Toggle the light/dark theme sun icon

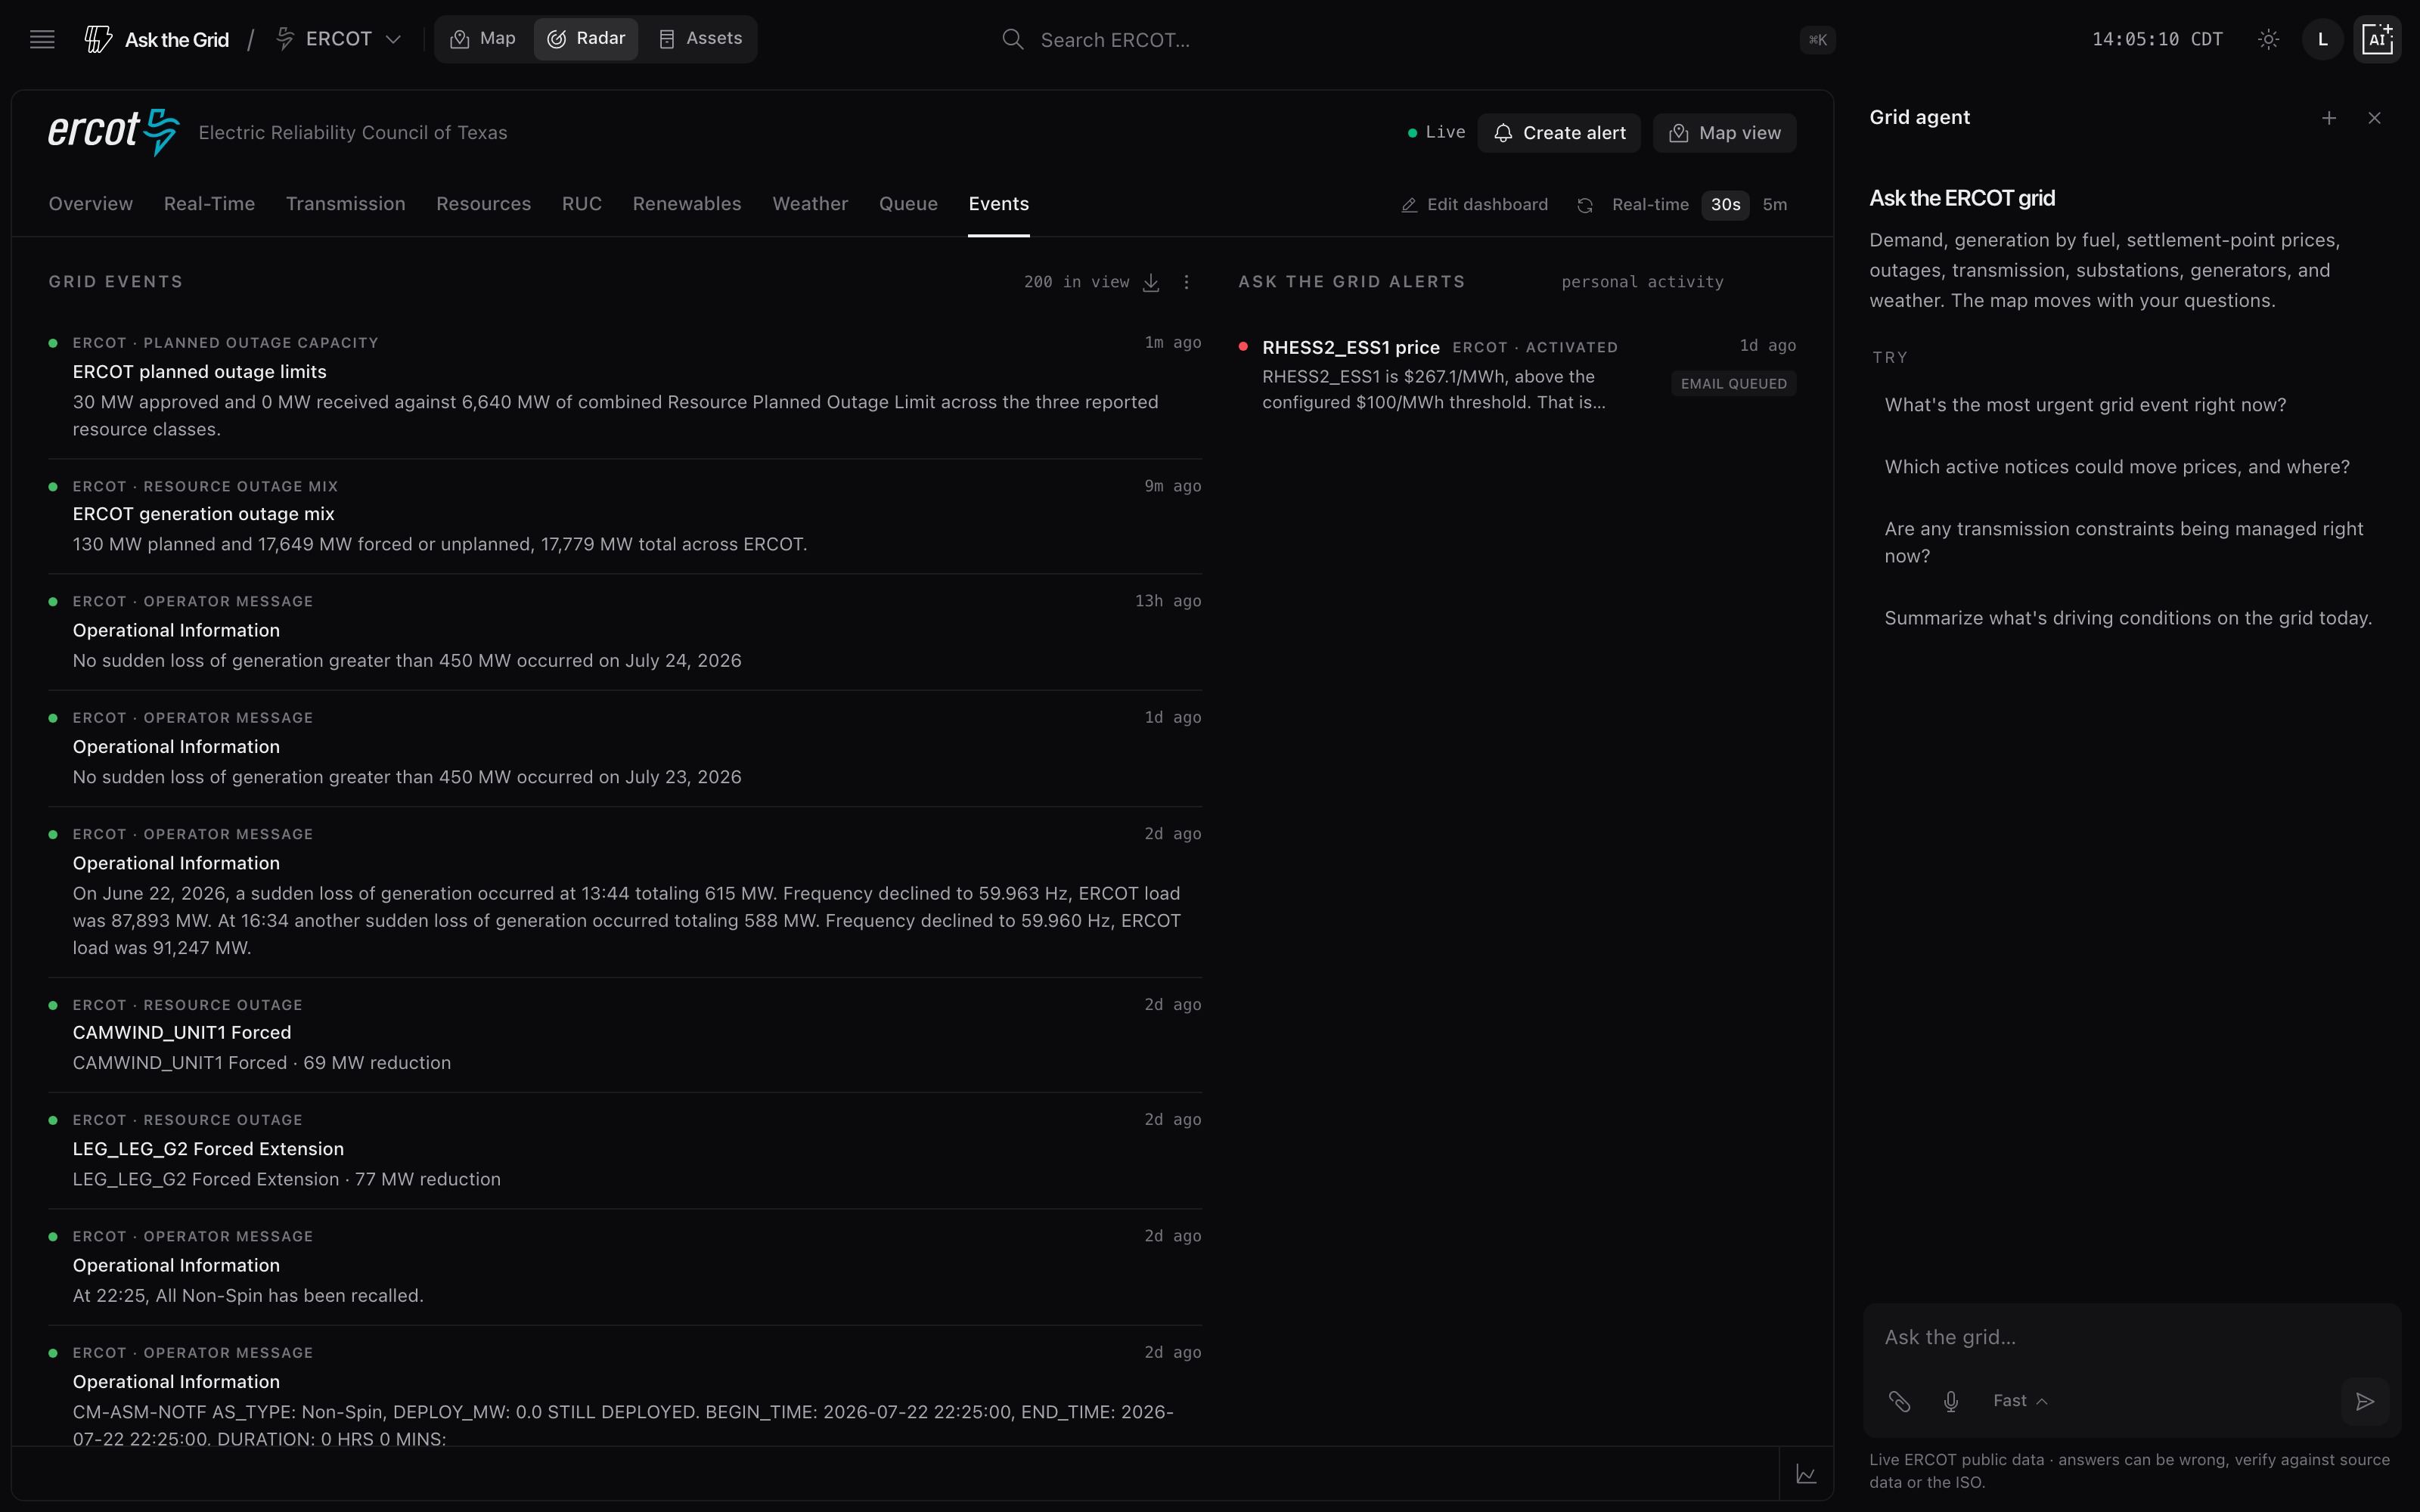(2268, 40)
